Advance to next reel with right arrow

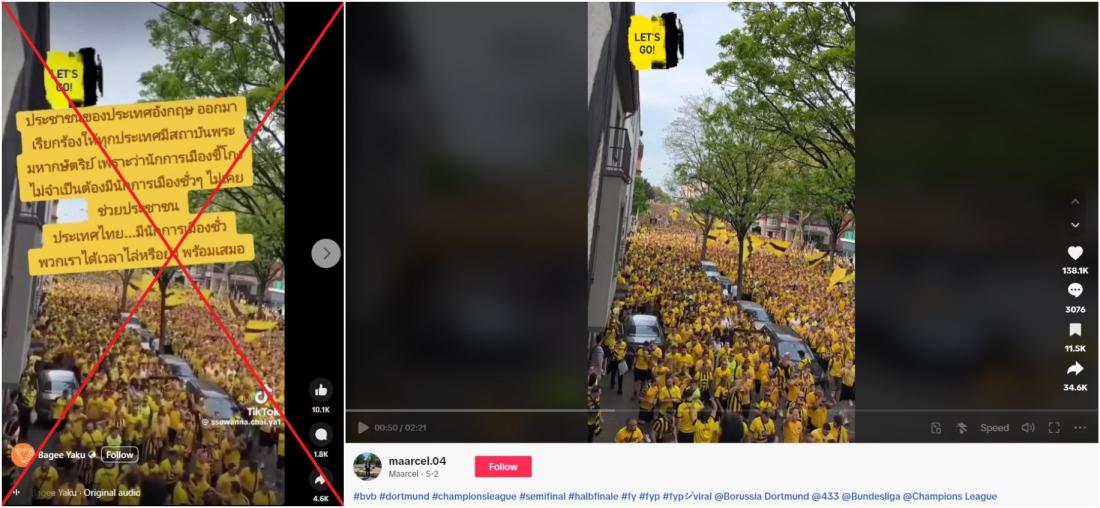pyautogui.click(x=326, y=253)
